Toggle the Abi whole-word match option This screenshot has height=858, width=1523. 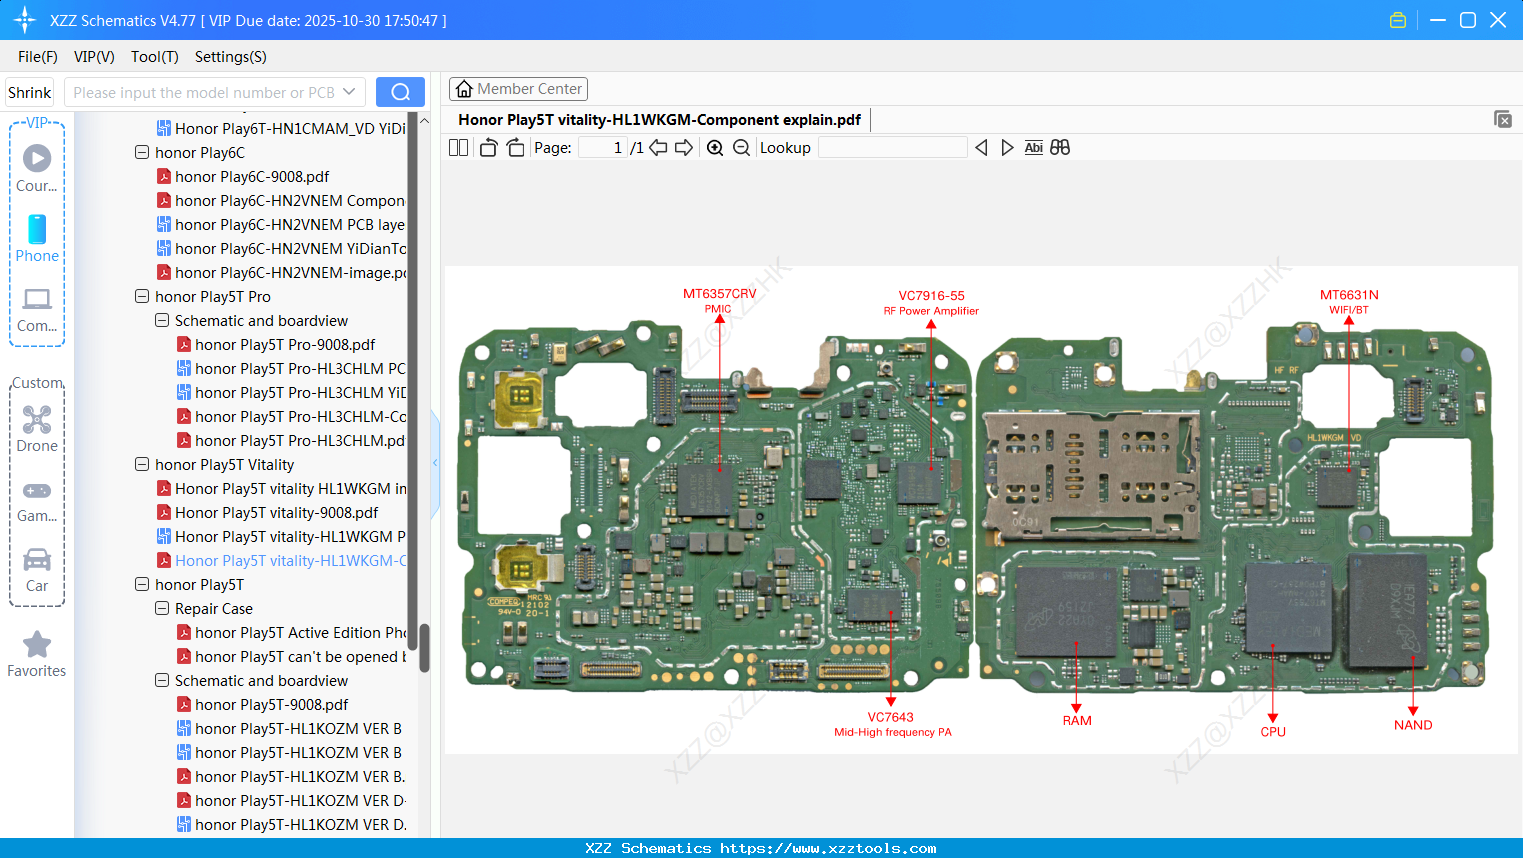tap(1034, 148)
